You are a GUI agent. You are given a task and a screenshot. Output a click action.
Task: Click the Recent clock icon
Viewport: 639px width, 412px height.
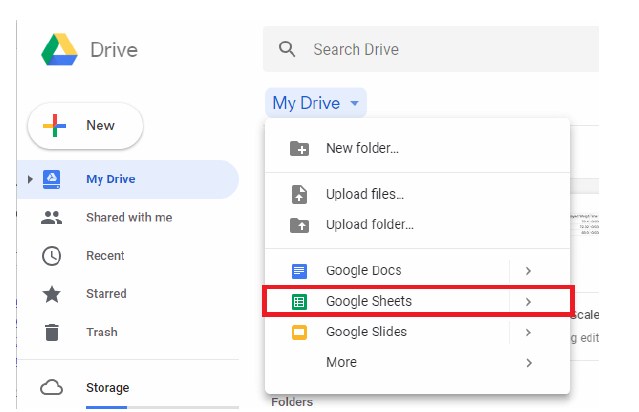[x=51, y=256]
